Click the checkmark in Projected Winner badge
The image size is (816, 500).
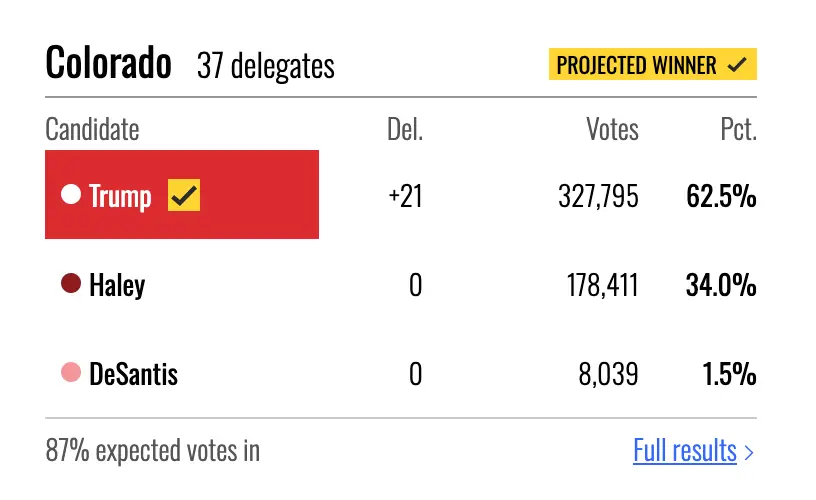[x=737, y=65]
